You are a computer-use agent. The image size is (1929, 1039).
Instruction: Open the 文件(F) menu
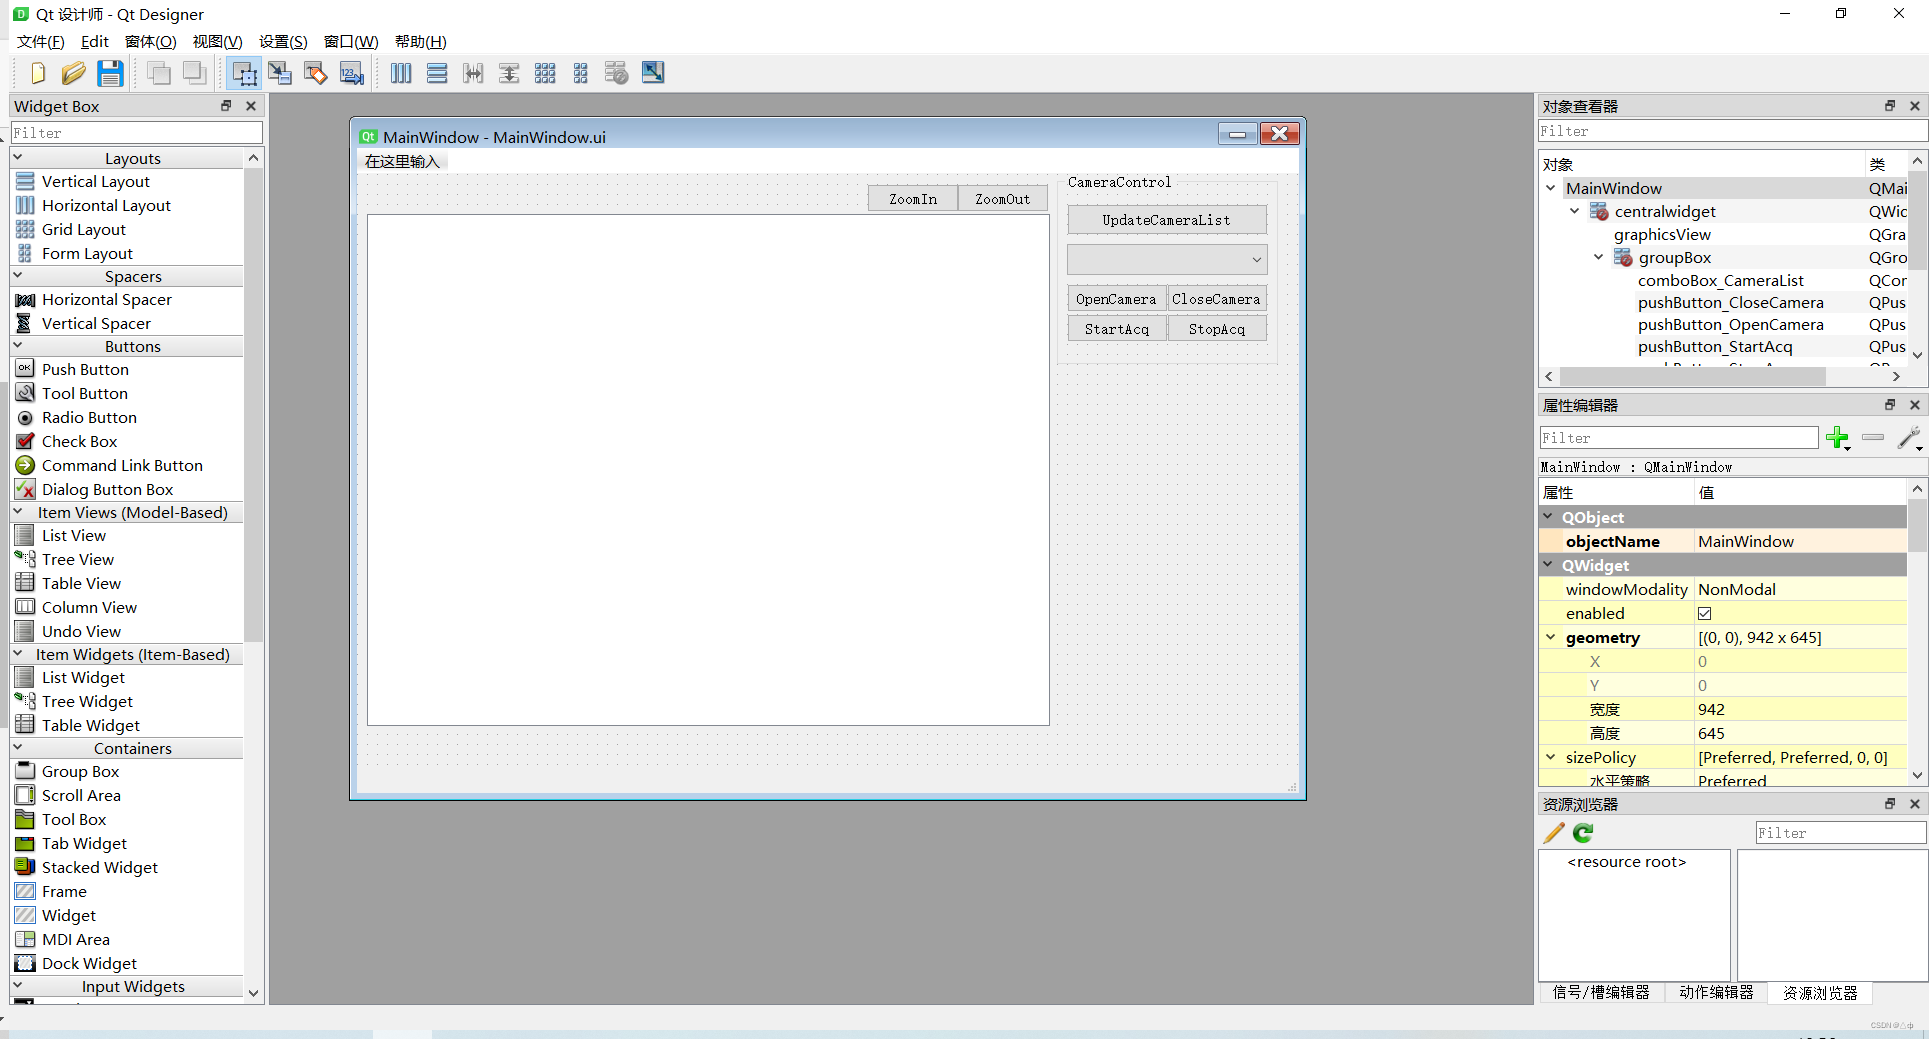pos(41,42)
